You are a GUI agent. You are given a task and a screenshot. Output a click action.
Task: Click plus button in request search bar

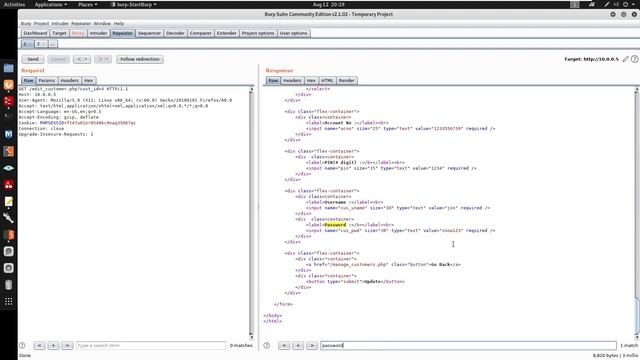click(53, 345)
